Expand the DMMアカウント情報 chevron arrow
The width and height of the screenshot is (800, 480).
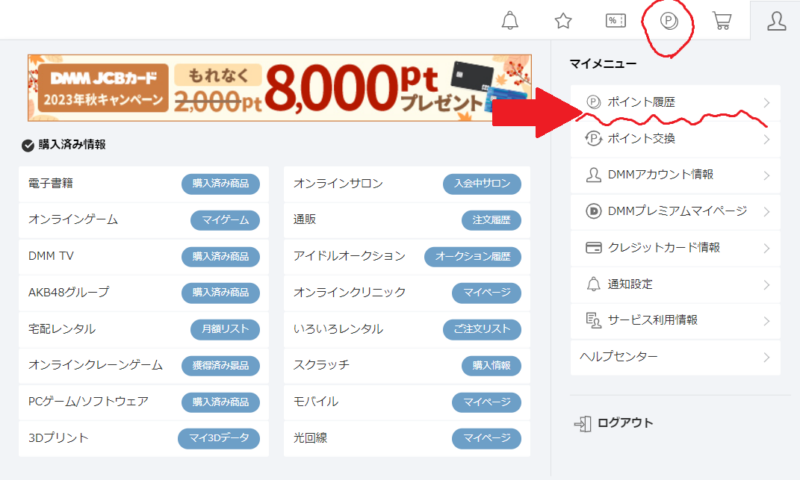coord(766,175)
